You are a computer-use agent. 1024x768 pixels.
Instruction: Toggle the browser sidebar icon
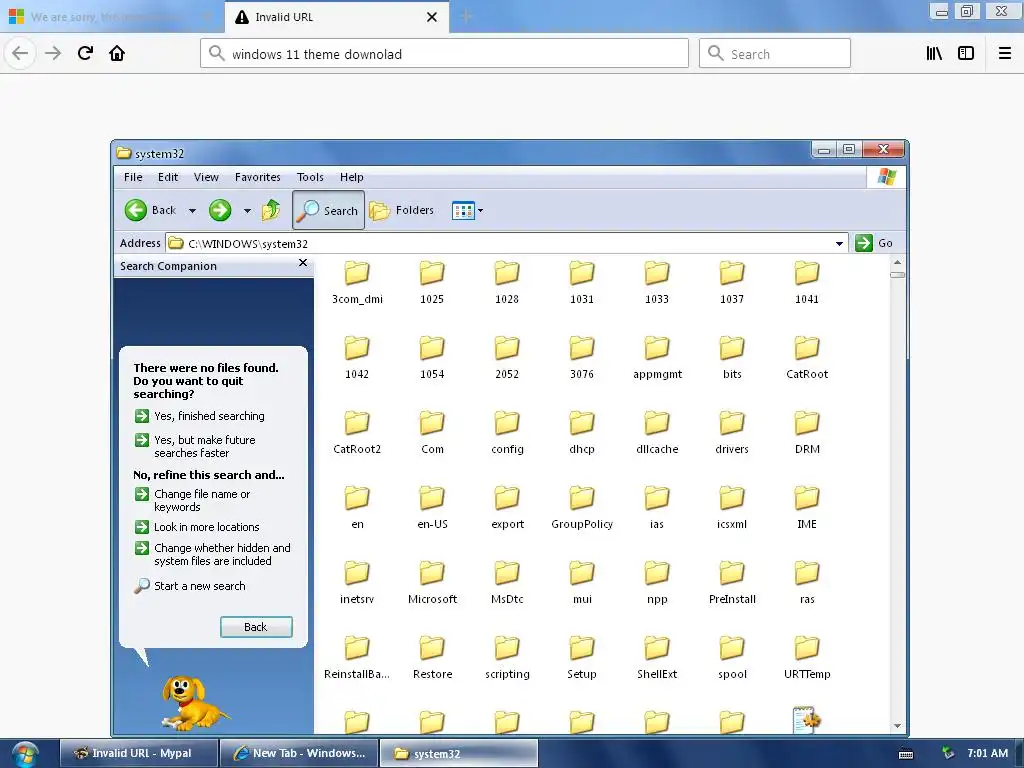click(966, 54)
